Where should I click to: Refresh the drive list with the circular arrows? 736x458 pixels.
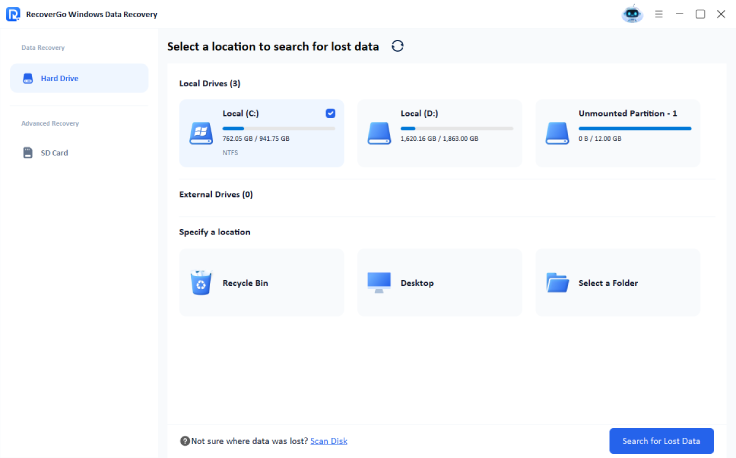coord(398,46)
